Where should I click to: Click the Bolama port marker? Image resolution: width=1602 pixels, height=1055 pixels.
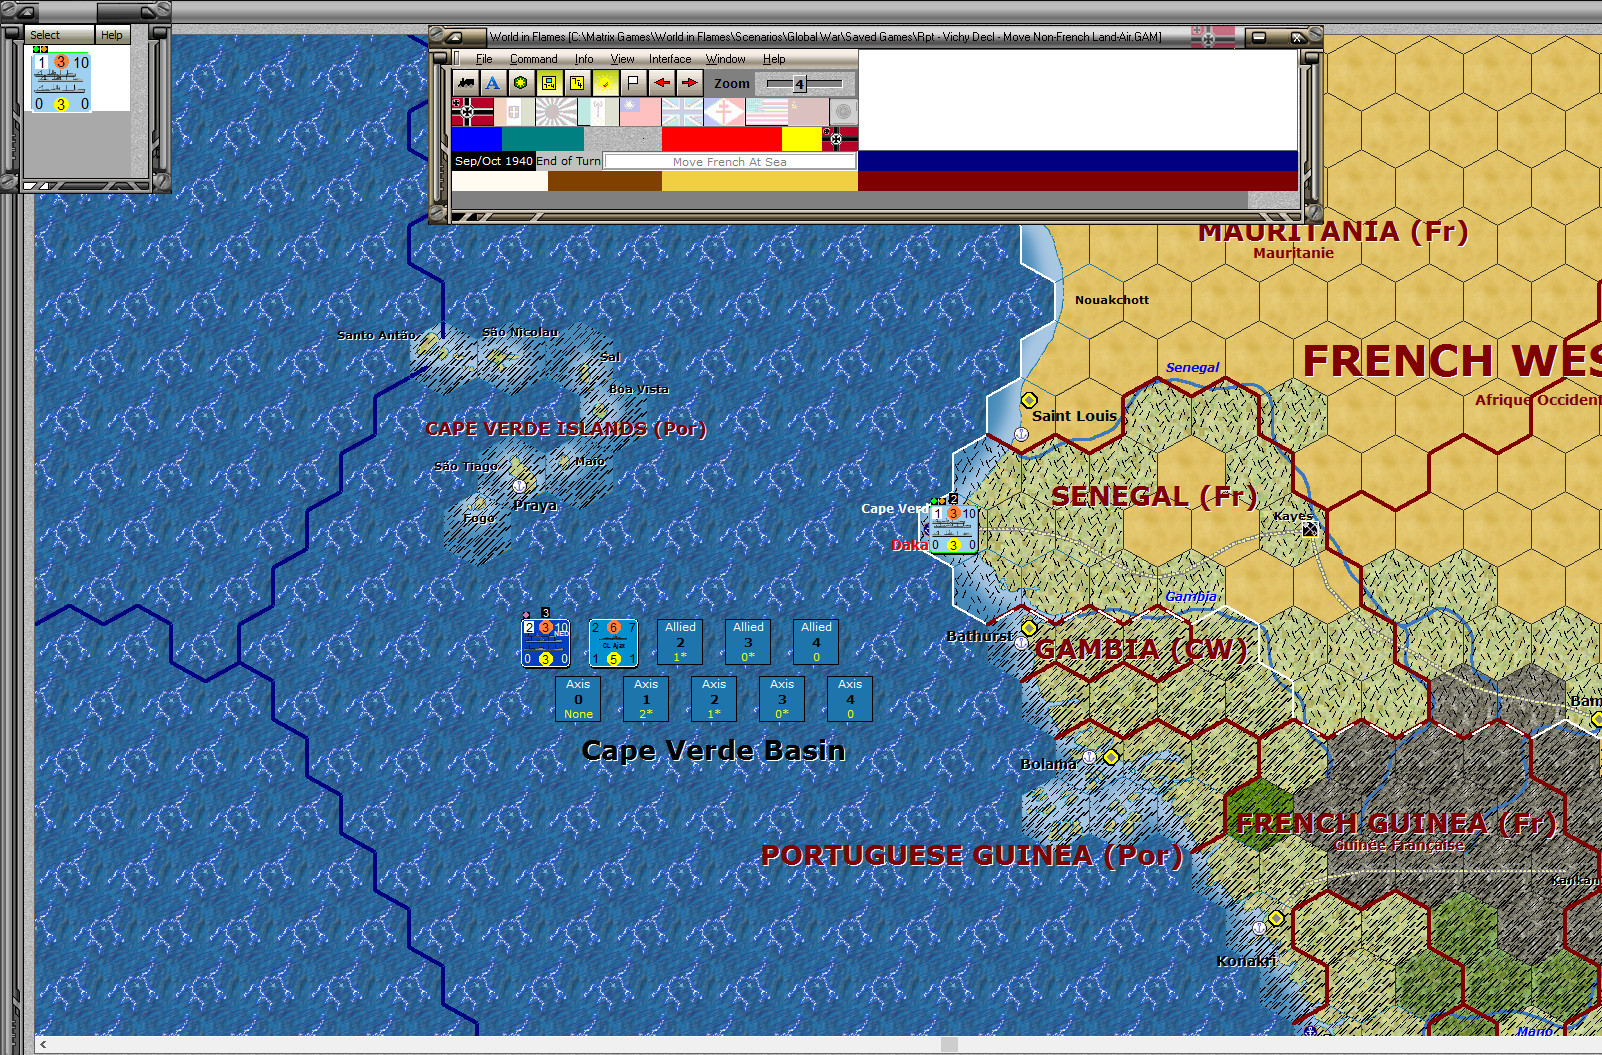(x=1090, y=757)
